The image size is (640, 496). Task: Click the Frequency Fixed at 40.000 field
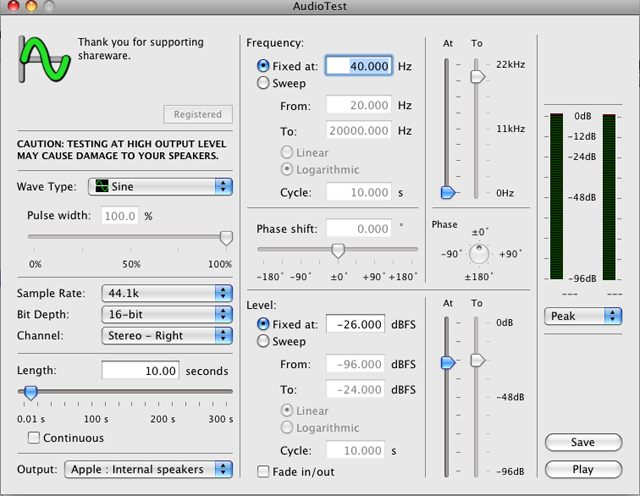359,66
